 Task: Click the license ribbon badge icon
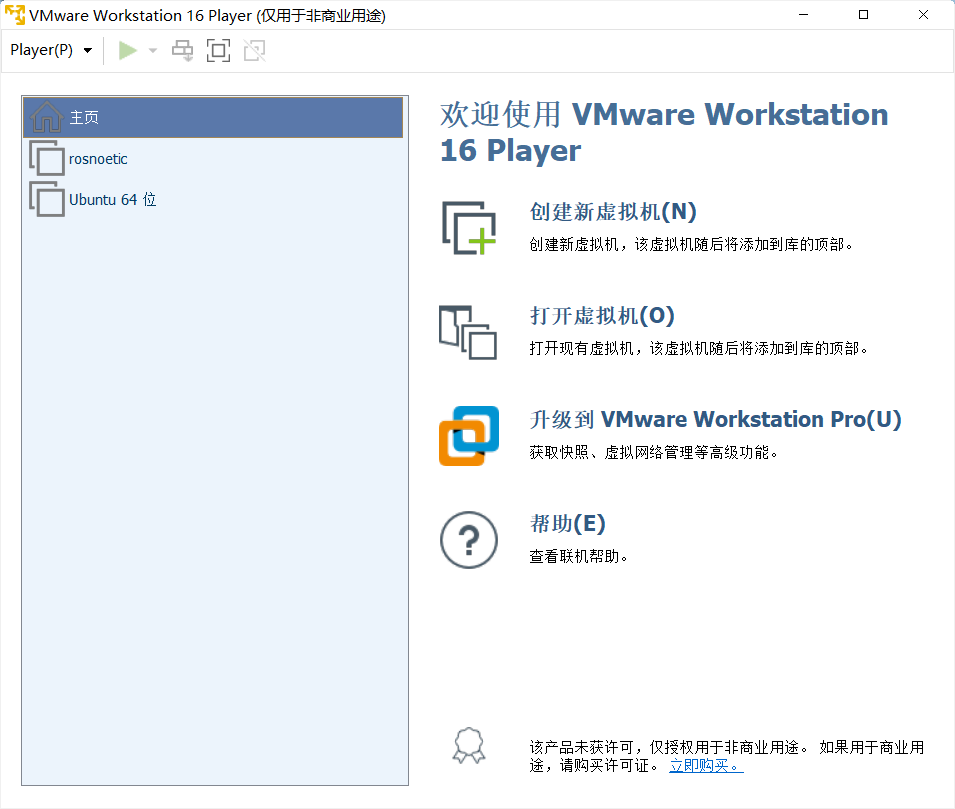click(469, 746)
